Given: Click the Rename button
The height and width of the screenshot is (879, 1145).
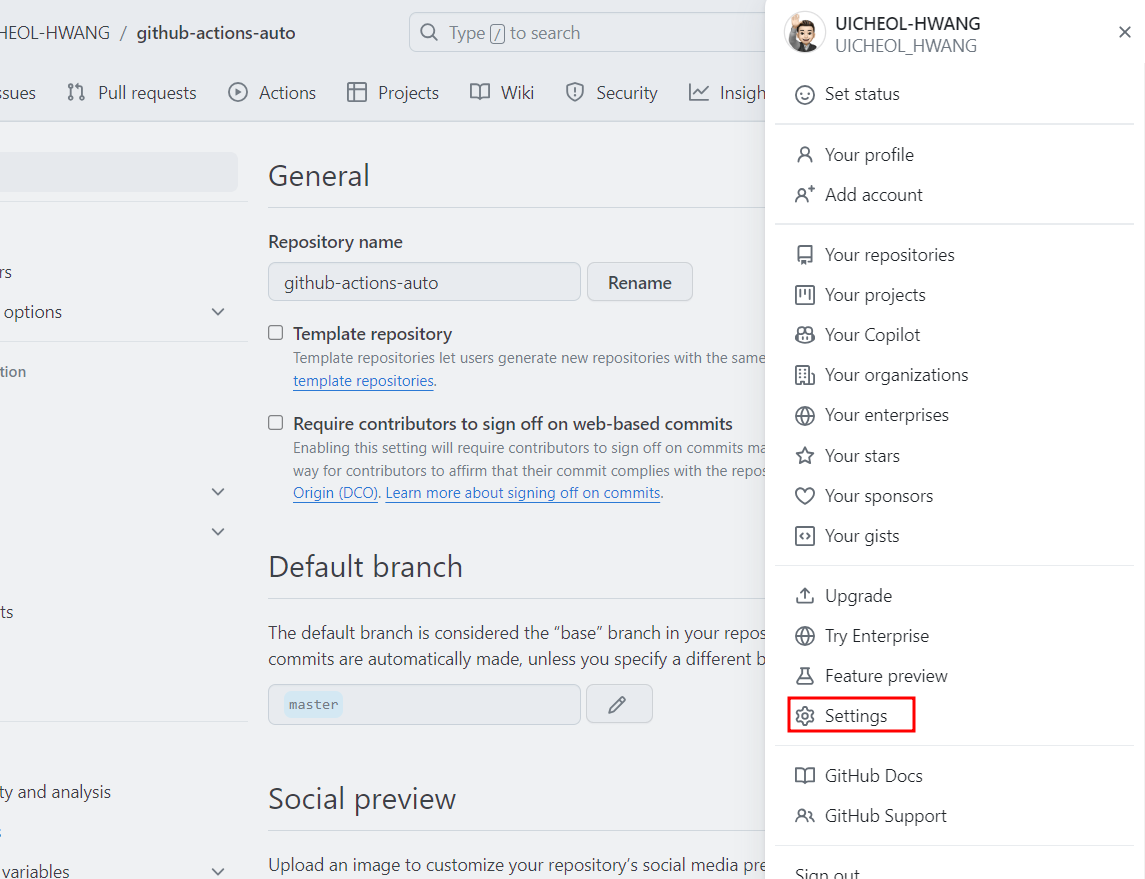Looking at the screenshot, I should tap(640, 282).
